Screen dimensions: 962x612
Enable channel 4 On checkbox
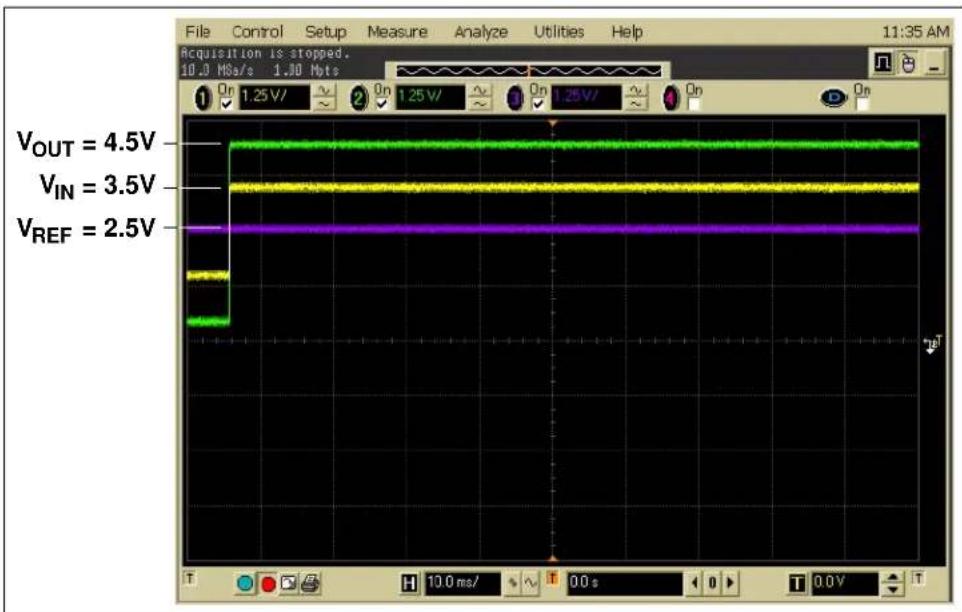[x=694, y=104]
